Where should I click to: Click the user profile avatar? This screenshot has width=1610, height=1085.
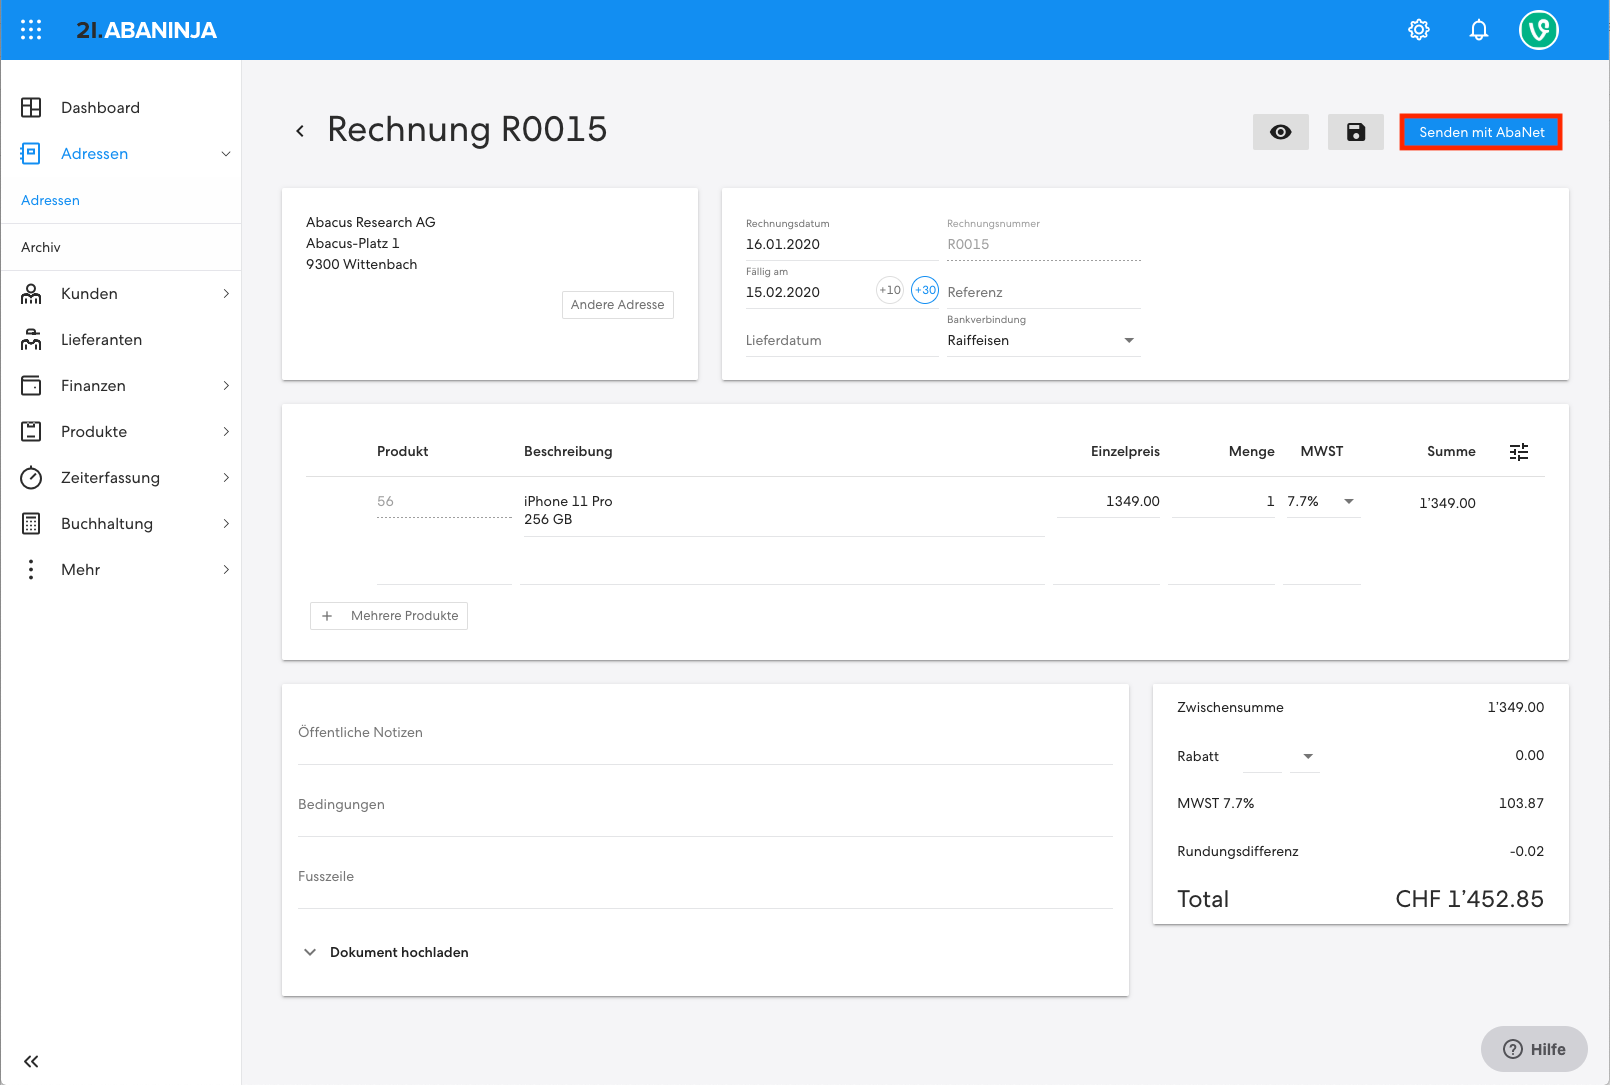tap(1538, 30)
